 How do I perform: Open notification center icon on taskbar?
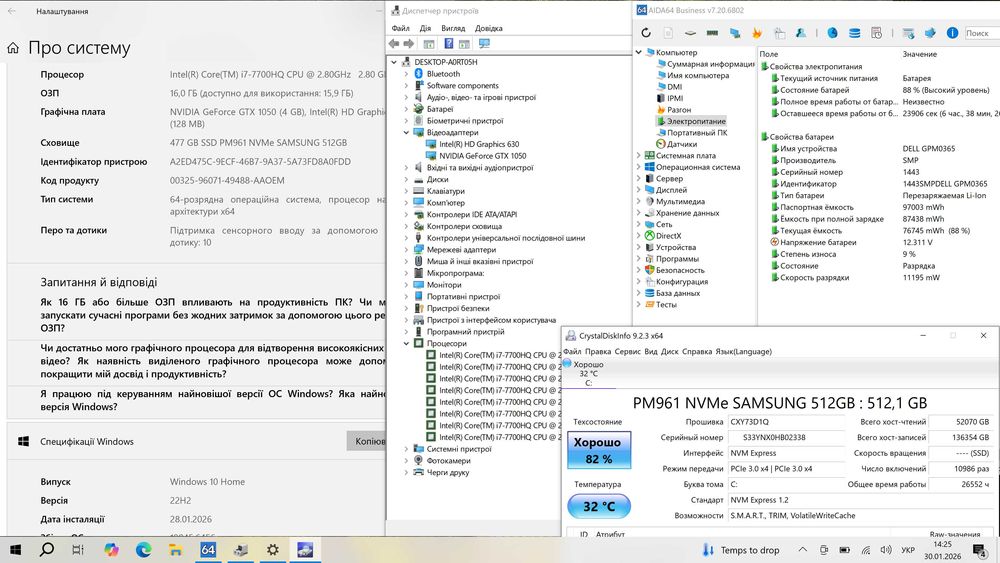tap(980, 550)
